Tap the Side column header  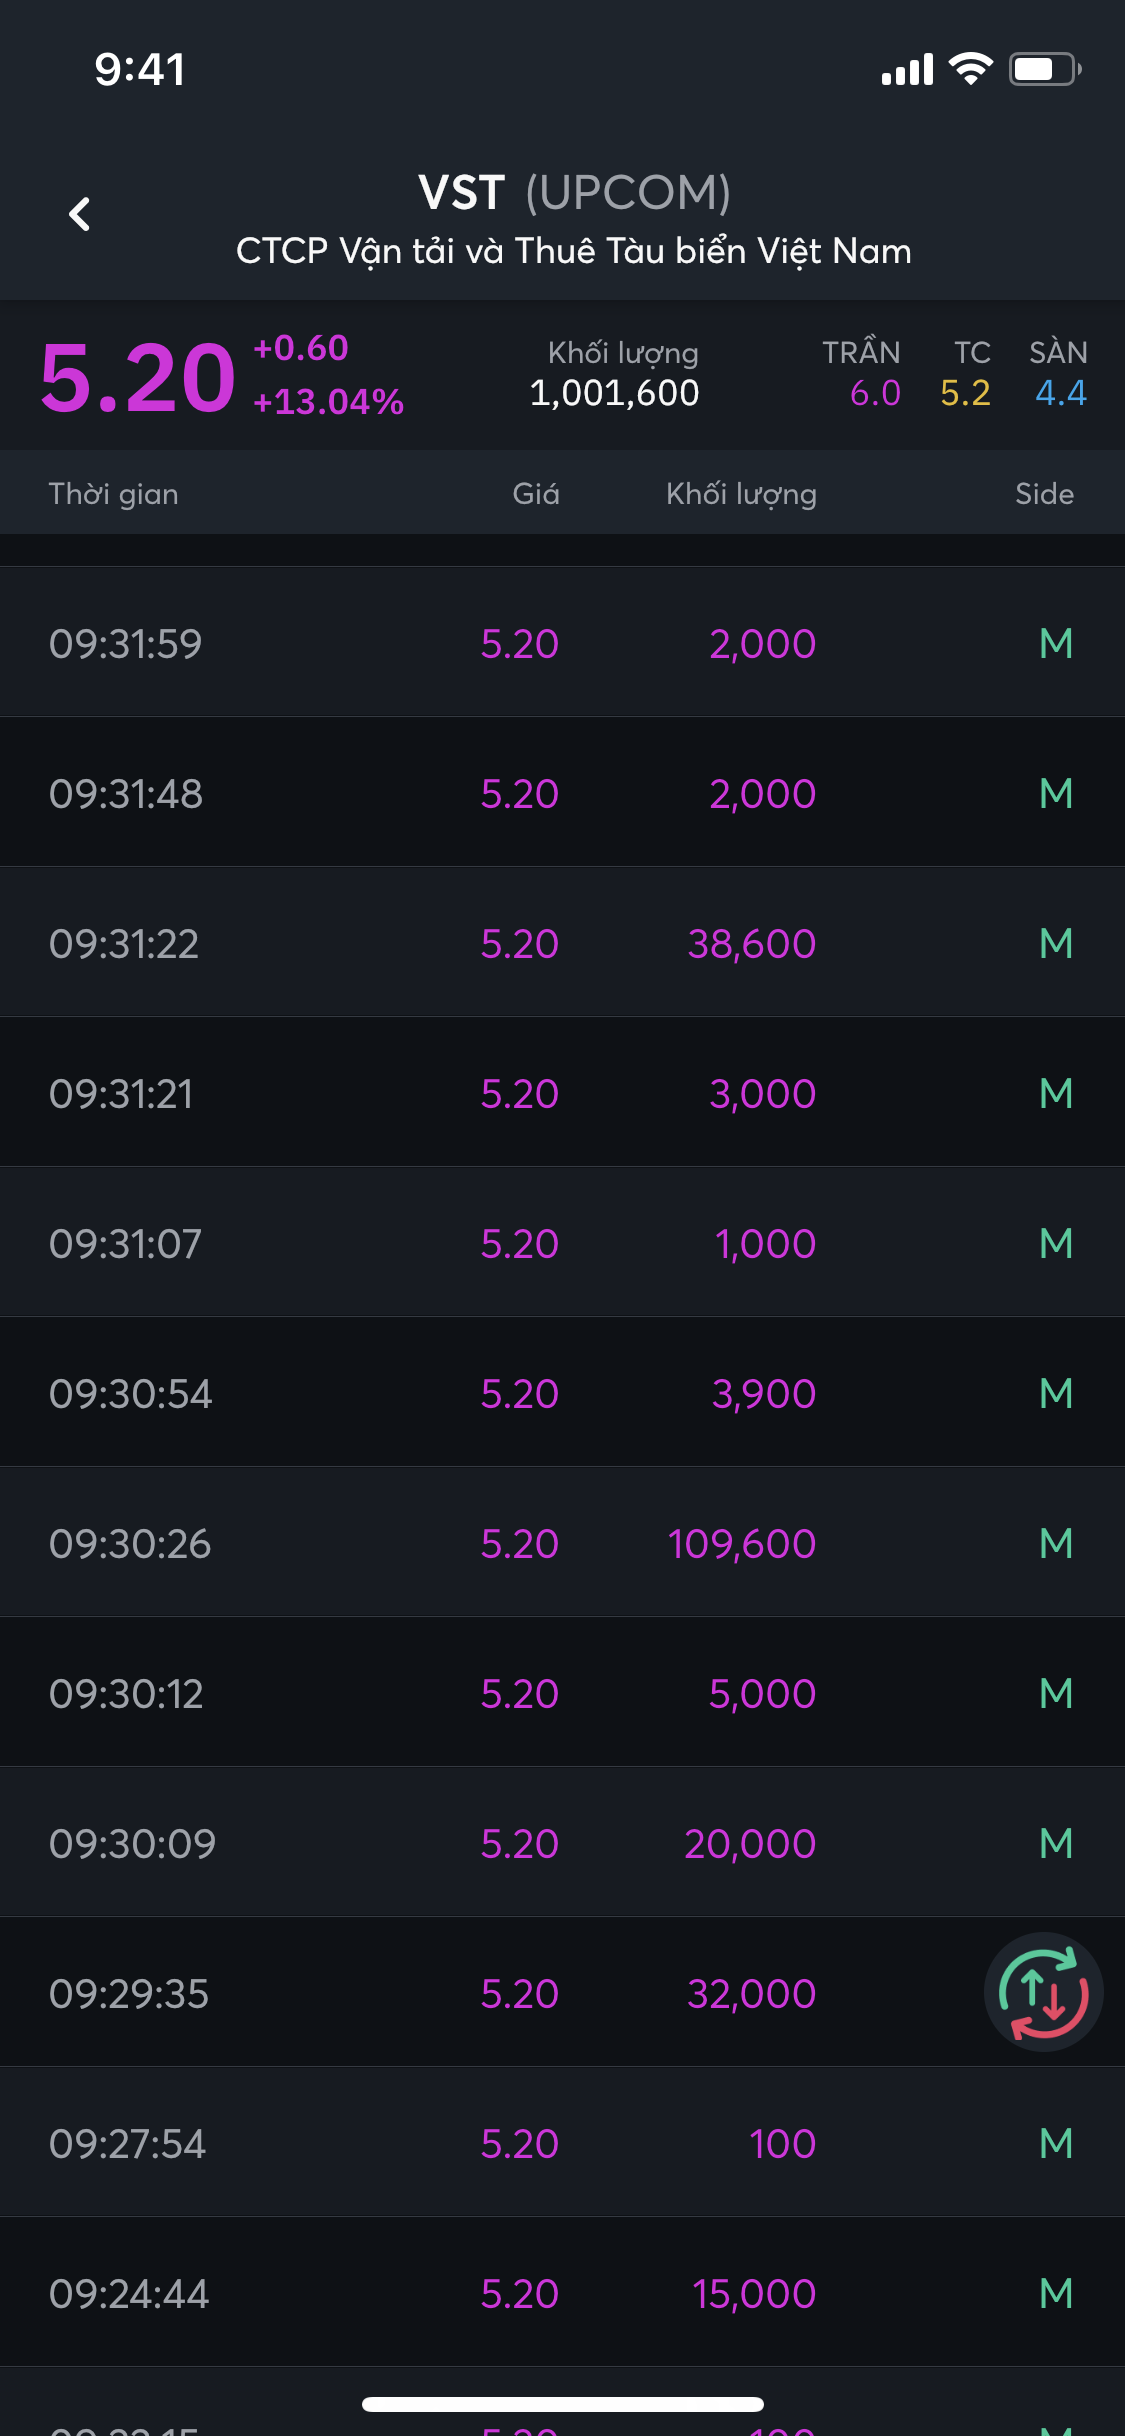click(x=1044, y=494)
